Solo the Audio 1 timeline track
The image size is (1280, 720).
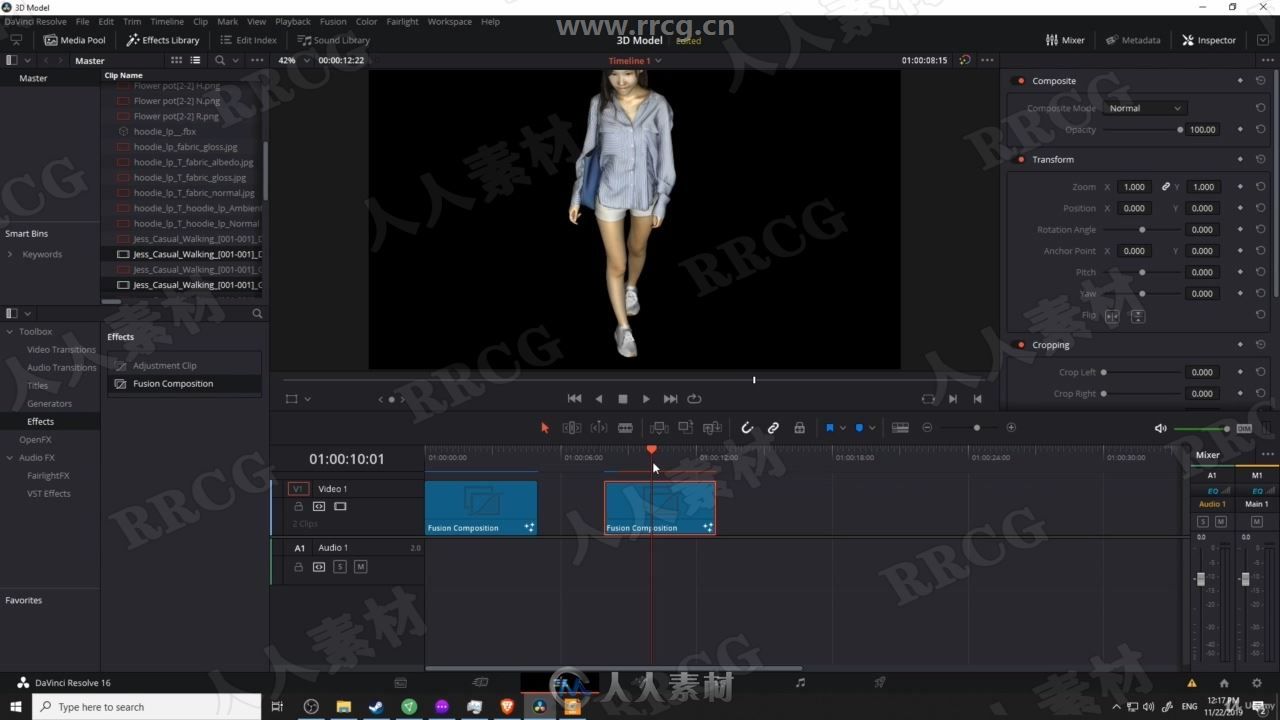[340, 567]
